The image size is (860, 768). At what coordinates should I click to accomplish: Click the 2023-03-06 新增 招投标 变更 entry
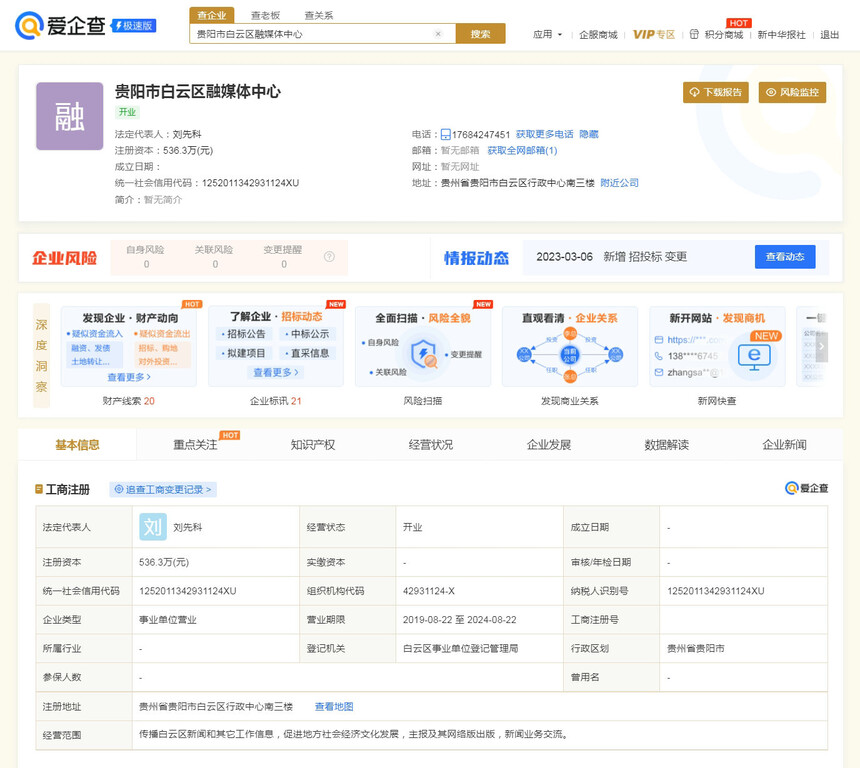click(612, 257)
